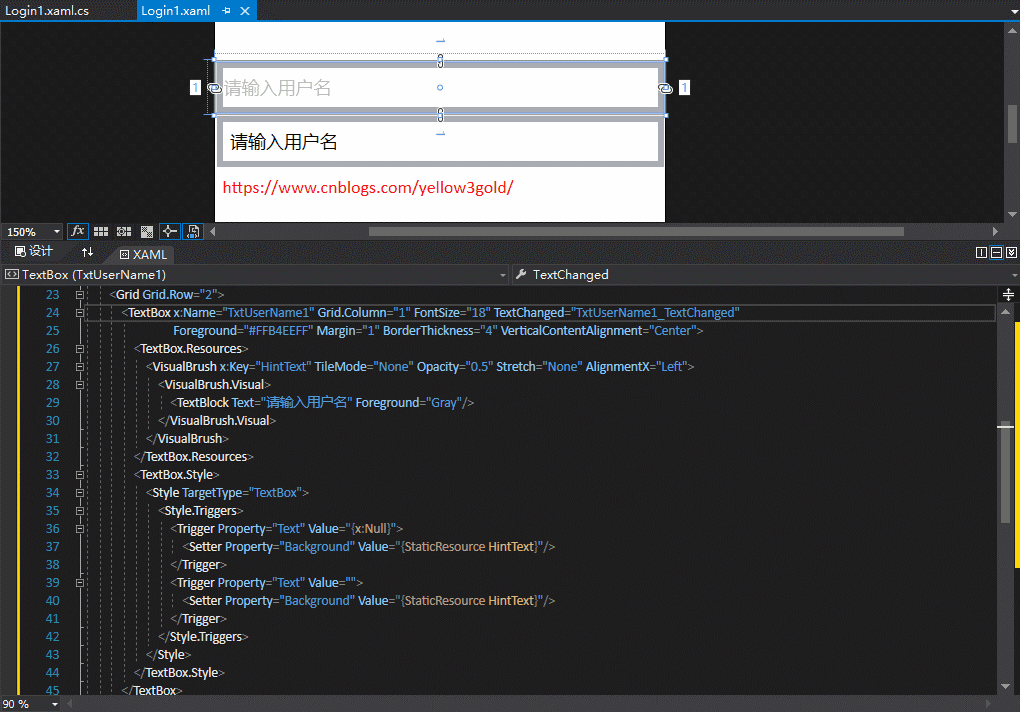This screenshot has width=1020, height=712.
Task: Click the designer vertical scrollbar thumb
Action: 1012,123
